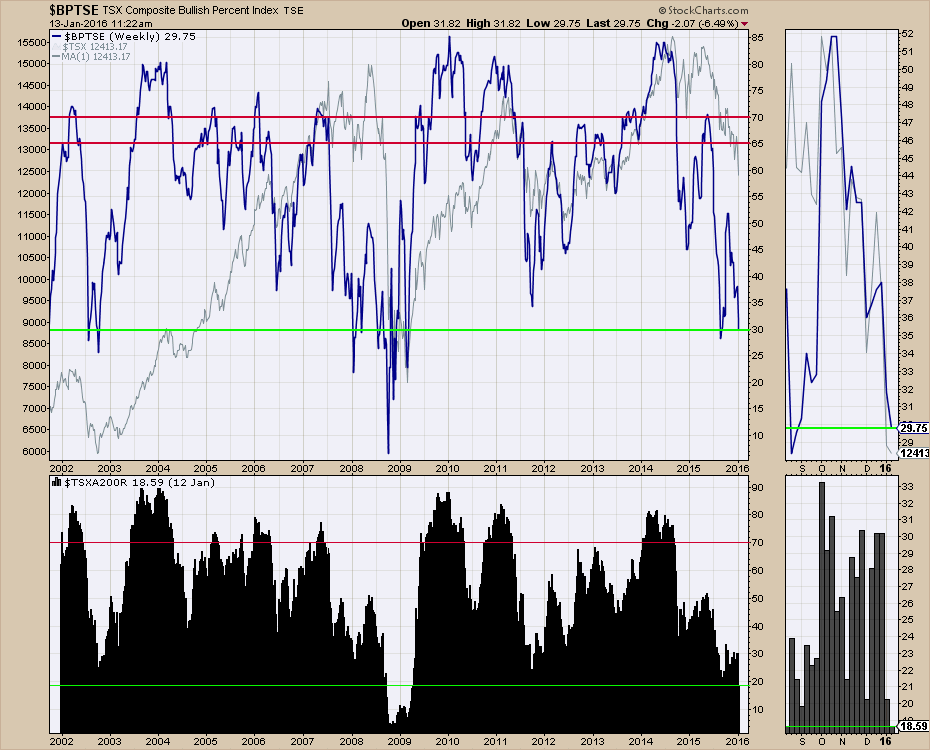Click the red 70 line in lower panel

(300, 542)
